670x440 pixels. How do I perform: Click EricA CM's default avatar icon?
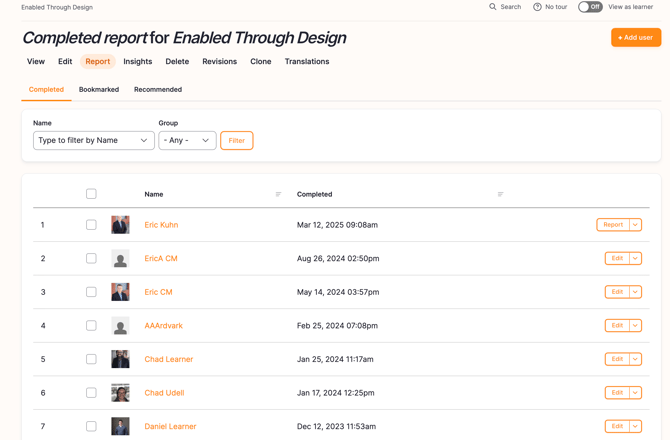coord(120,259)
